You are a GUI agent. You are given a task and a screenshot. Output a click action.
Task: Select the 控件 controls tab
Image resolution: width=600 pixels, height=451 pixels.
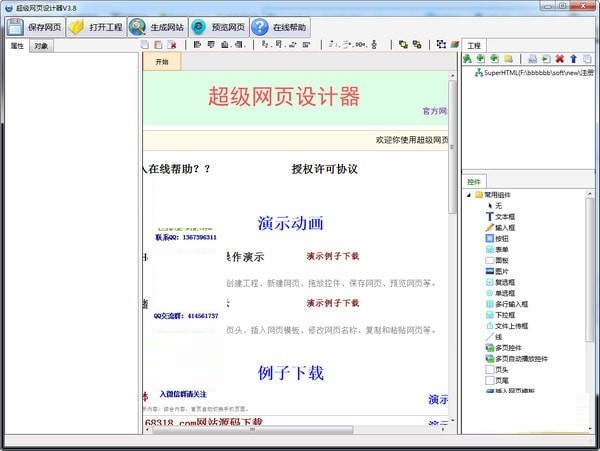474,182
